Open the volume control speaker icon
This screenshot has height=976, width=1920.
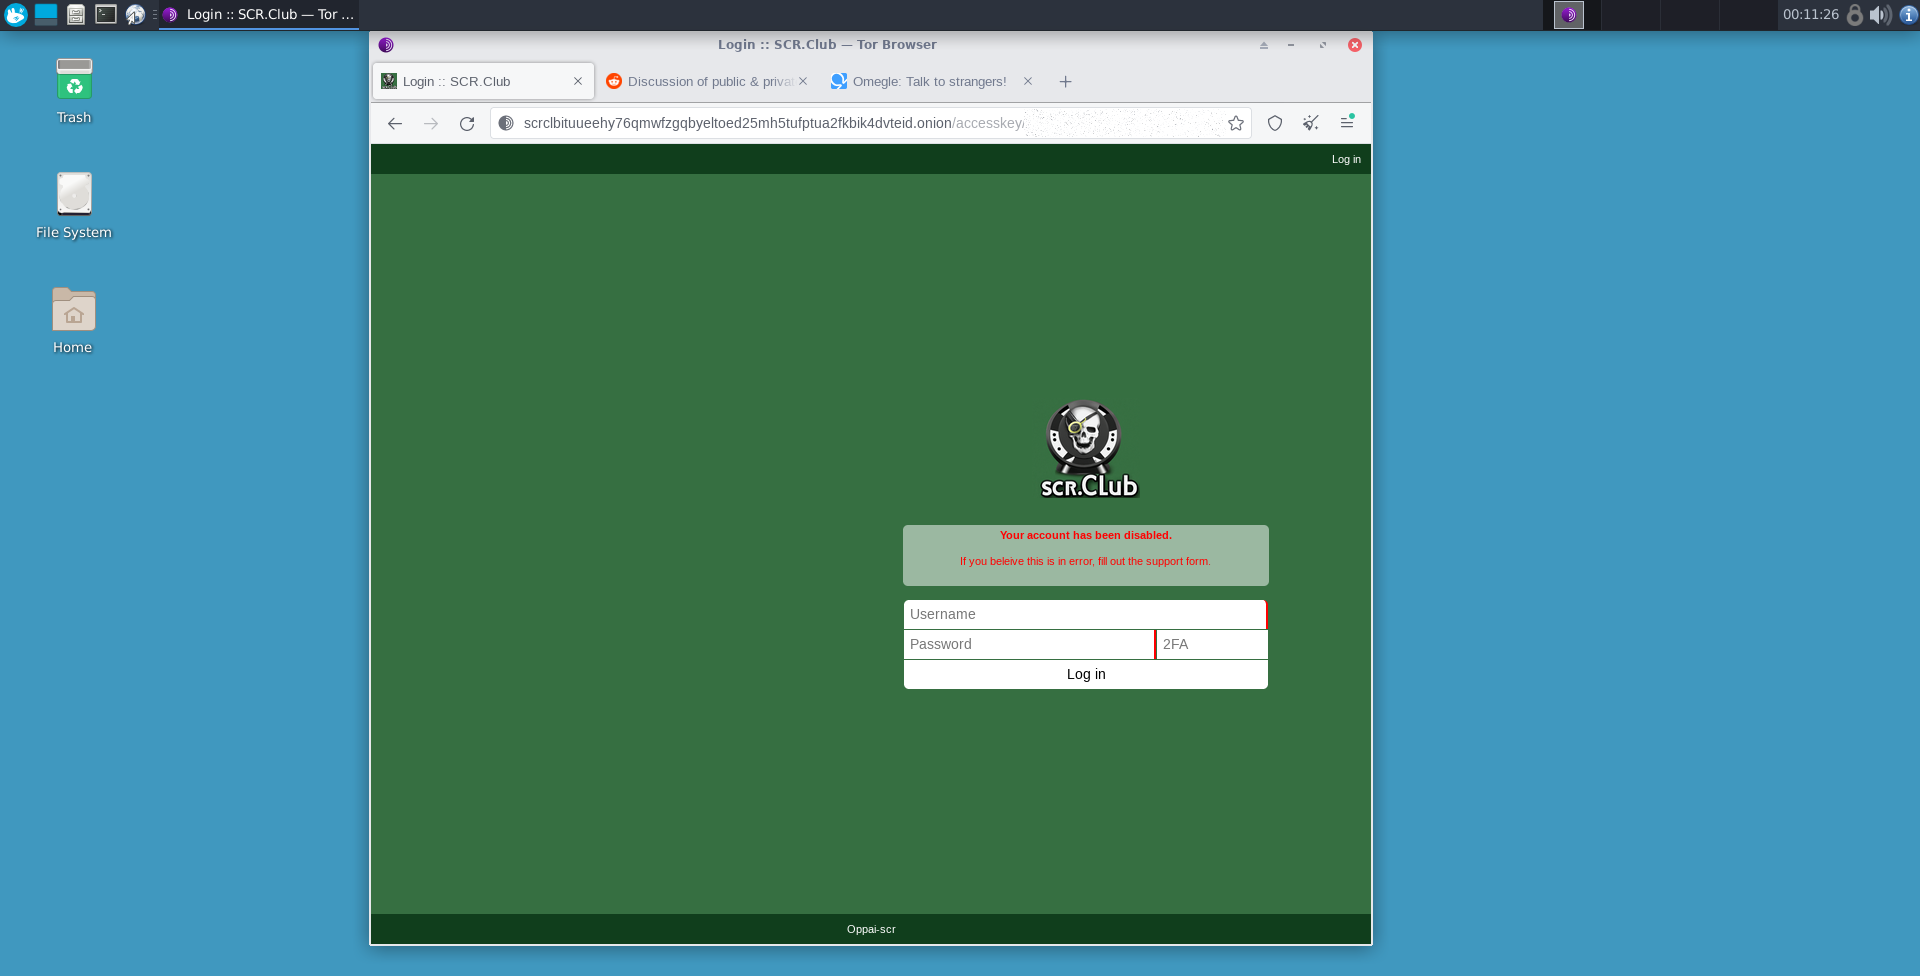[1880, 14]
